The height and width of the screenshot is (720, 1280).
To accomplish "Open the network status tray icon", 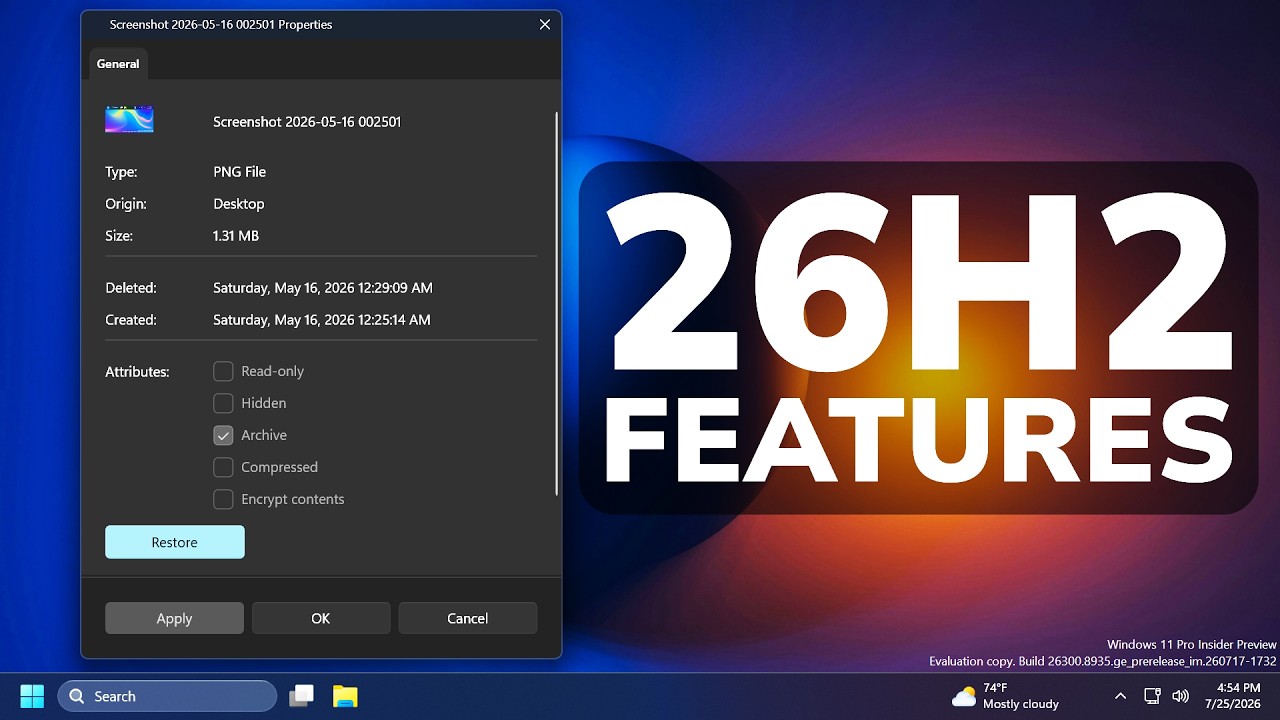I will click(1152, 696).
